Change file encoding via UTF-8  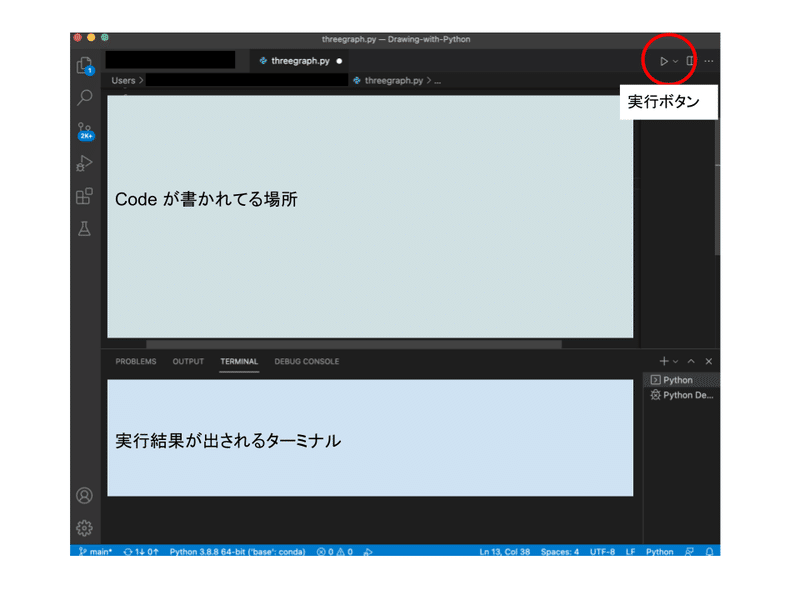[602, 552]
